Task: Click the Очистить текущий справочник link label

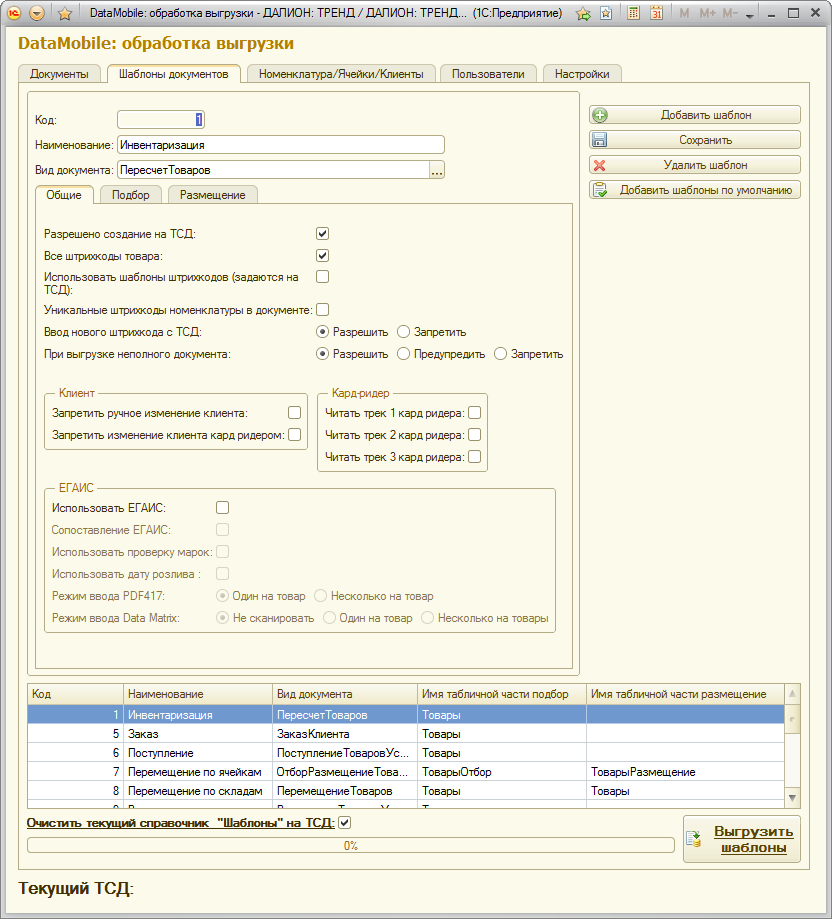Action: coord(180,823)
